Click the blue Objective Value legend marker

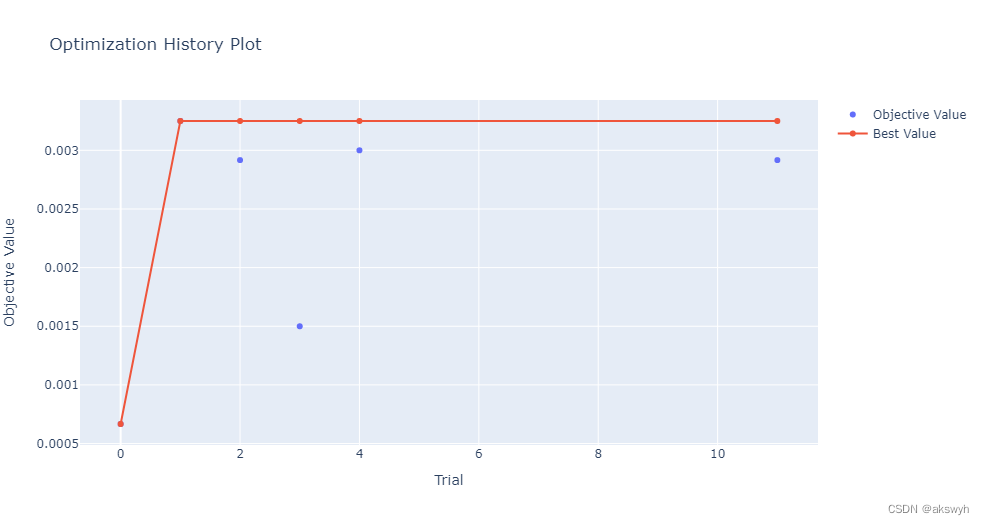click(852, 114)
